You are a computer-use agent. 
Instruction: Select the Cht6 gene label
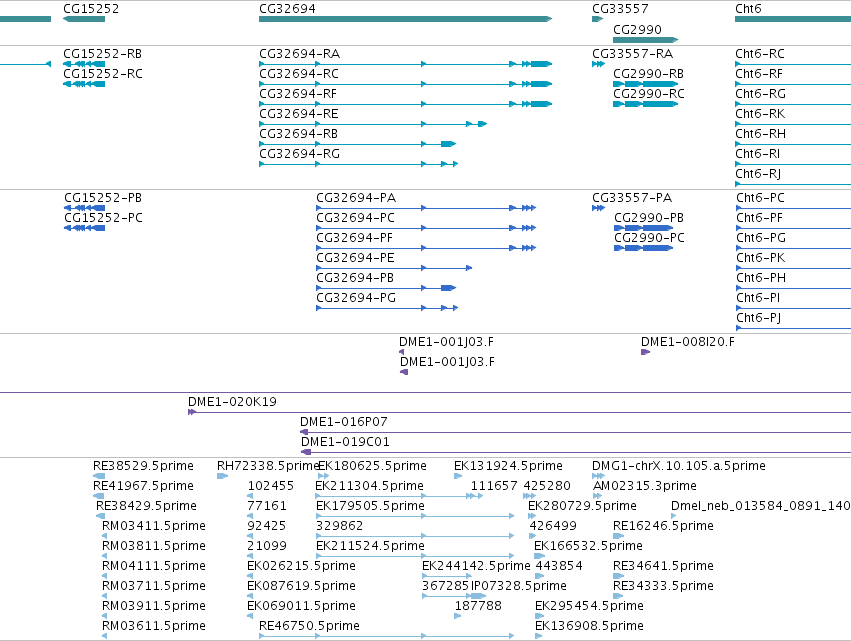click(748, 9)
